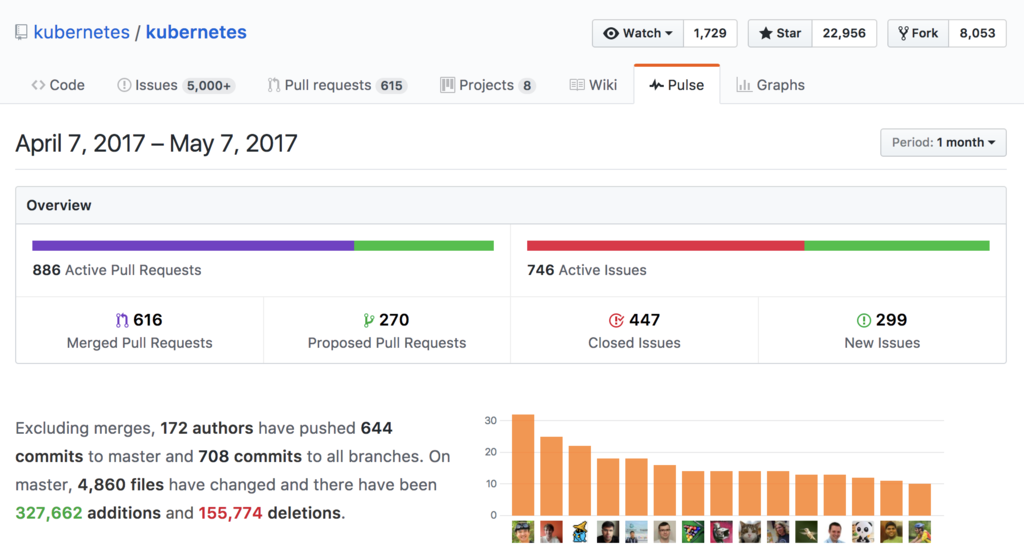The height and width of the screenshot is (552, 1024).
Task: Click the Overview panel header
Action: click(511, 205)
